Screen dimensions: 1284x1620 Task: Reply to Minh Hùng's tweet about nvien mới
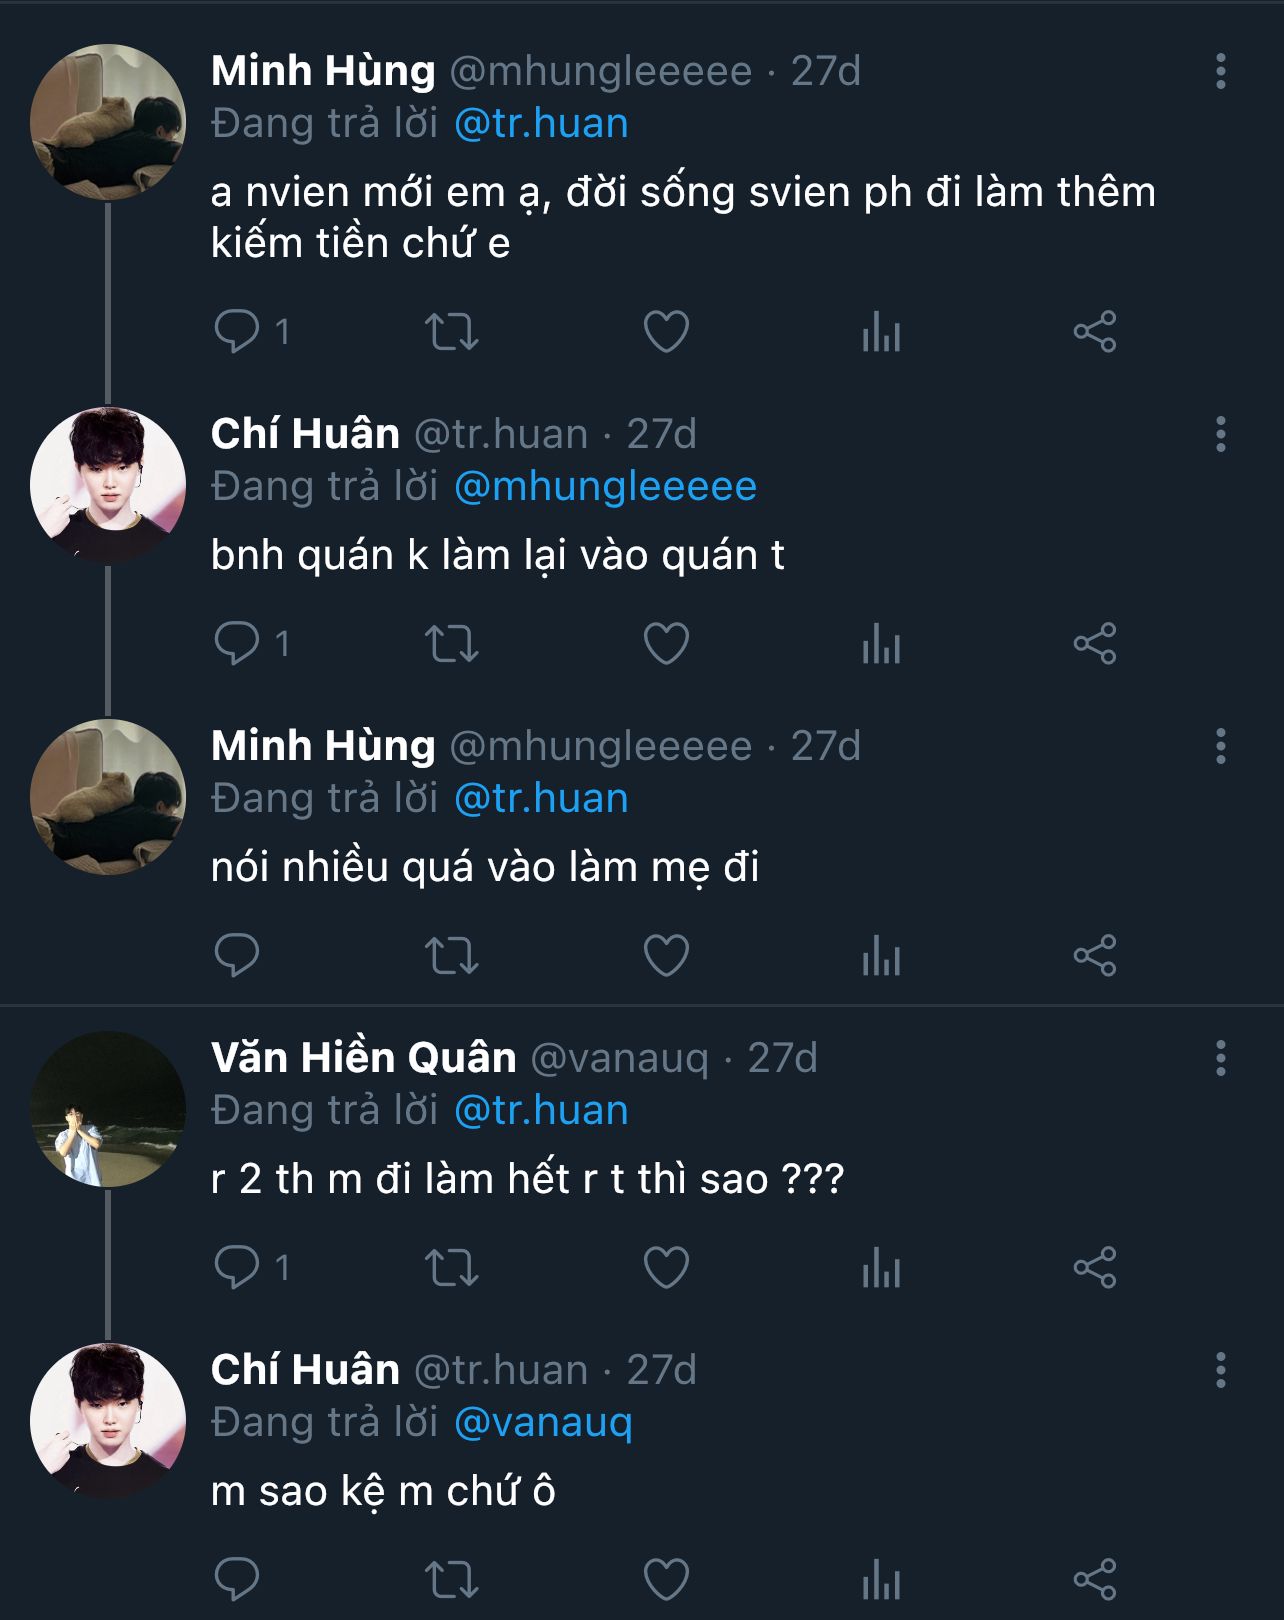point(238,331)
